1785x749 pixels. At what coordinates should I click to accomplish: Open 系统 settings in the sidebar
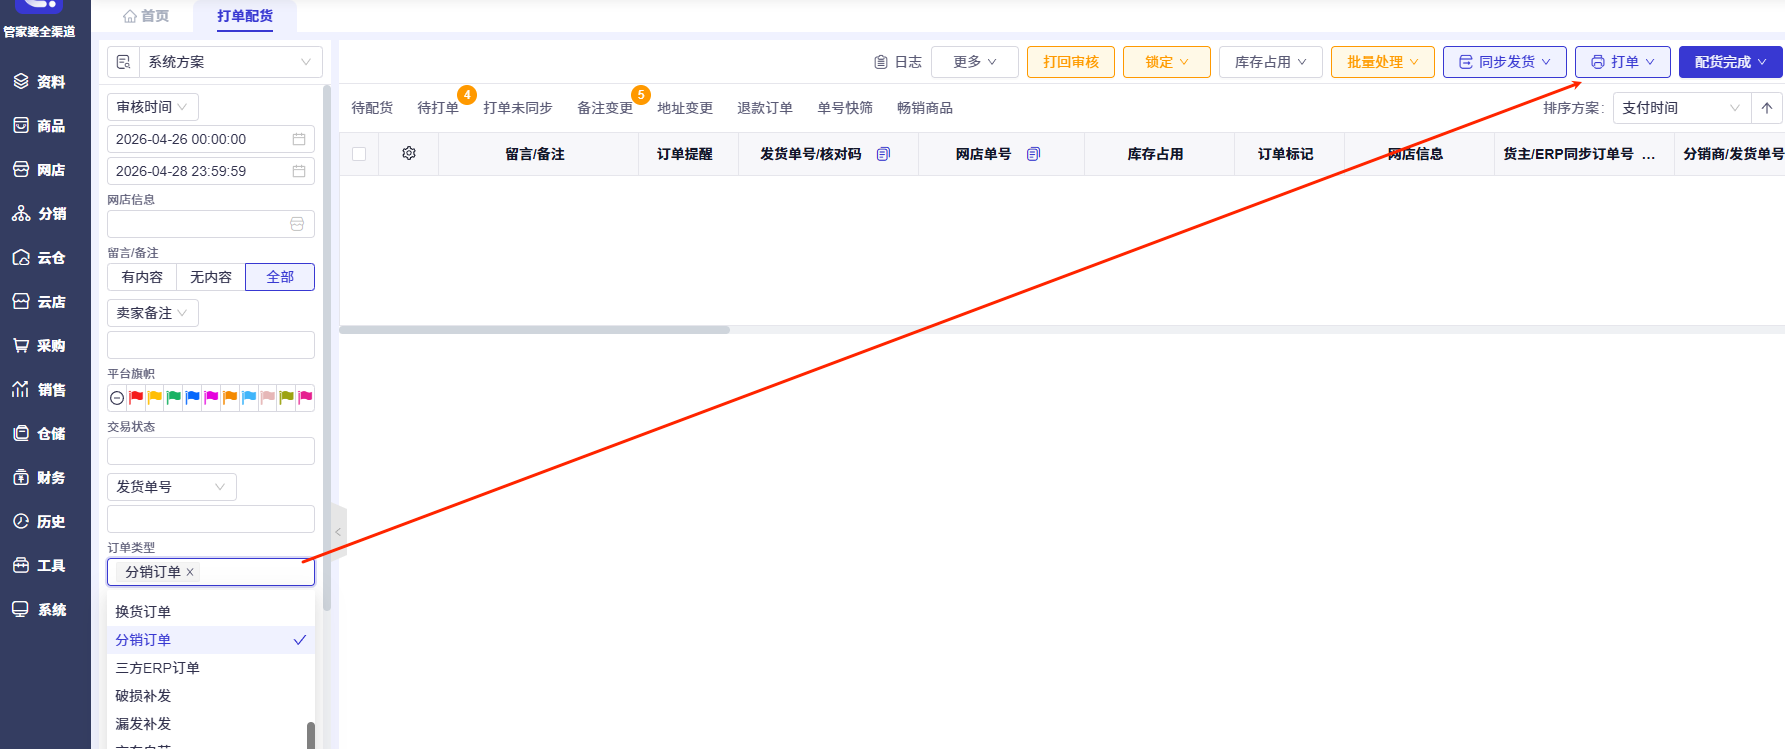point(40,610)
